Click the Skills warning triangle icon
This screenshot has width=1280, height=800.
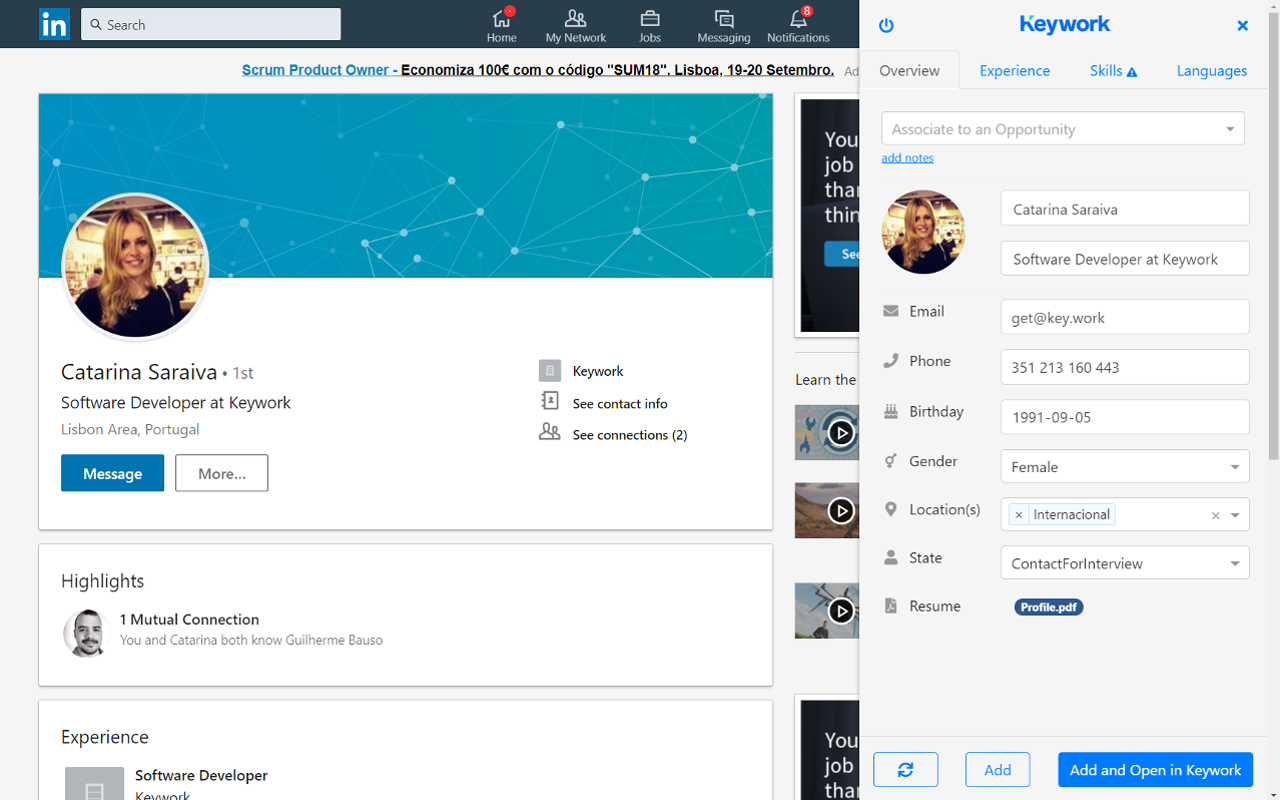point(1132,72)
